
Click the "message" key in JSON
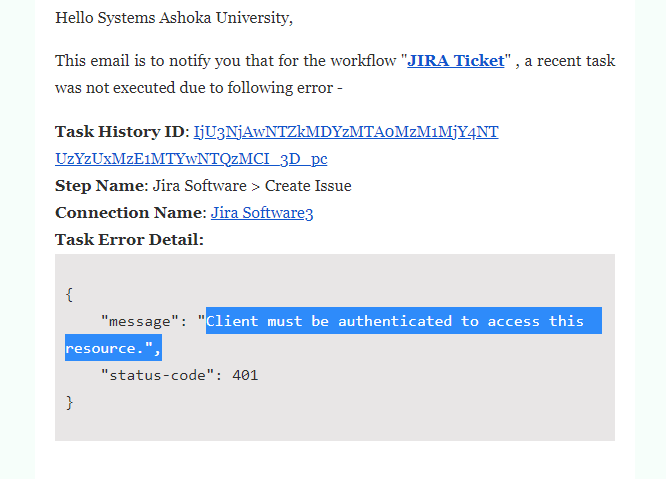tap(139, 321)
